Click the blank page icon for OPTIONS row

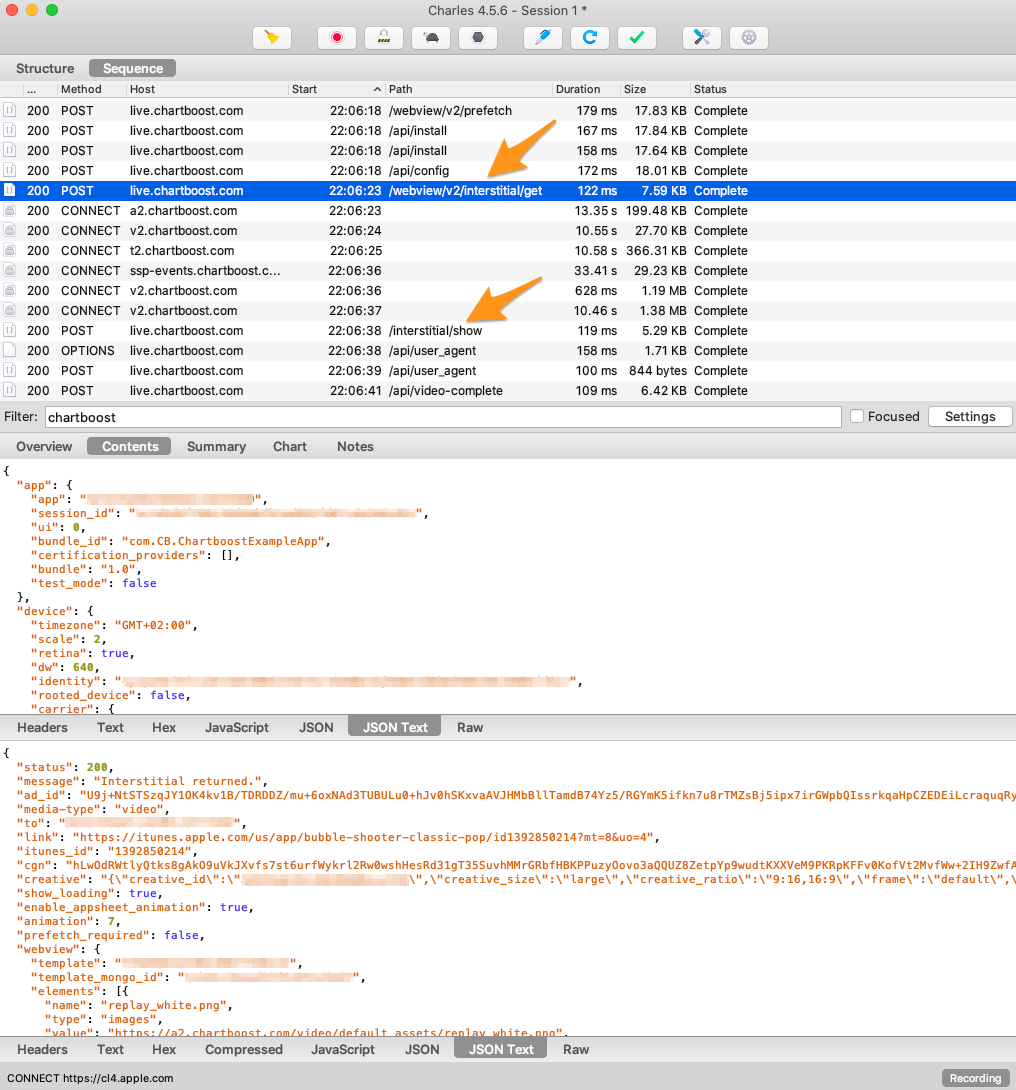[x=10, y=351]
